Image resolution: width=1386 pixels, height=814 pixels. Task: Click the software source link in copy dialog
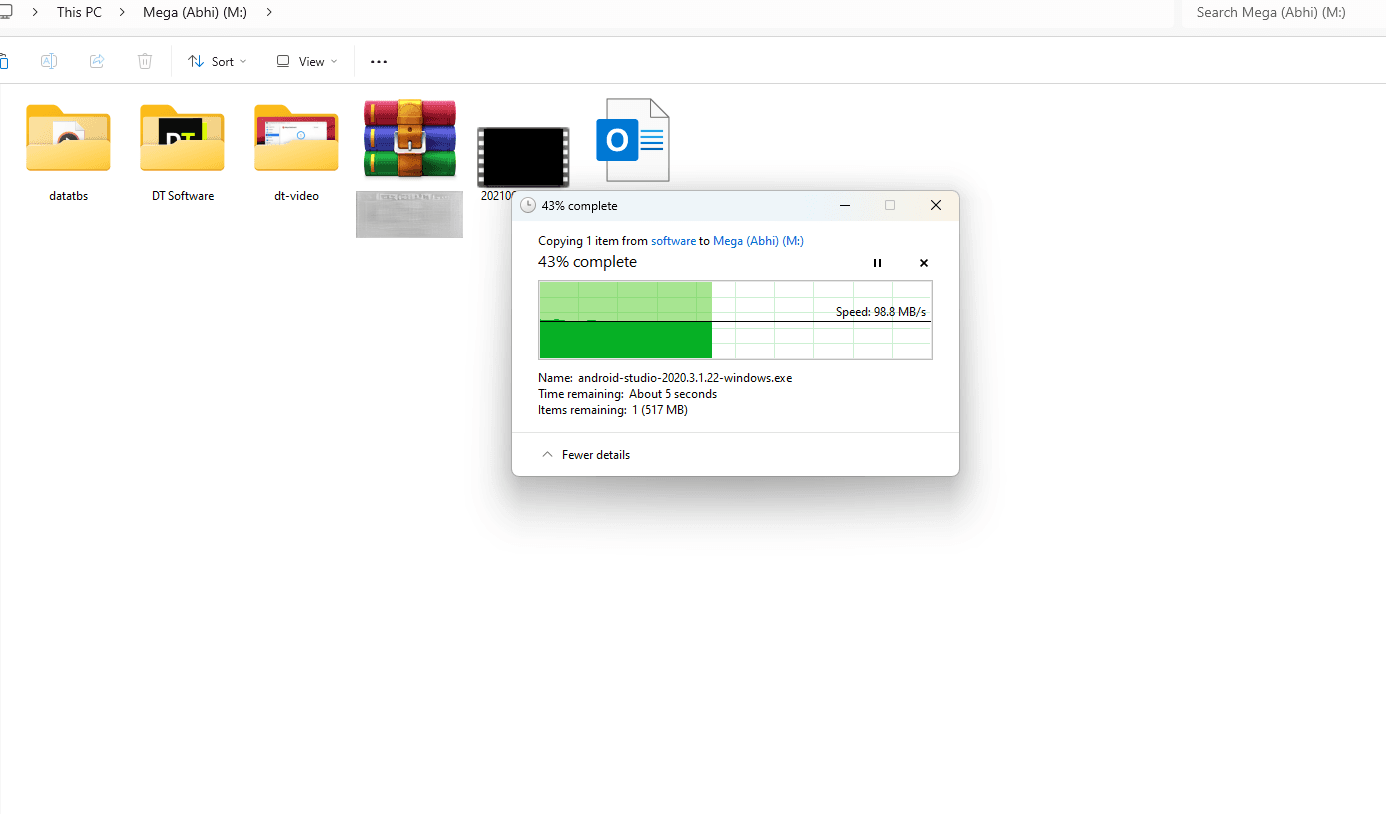673,241
